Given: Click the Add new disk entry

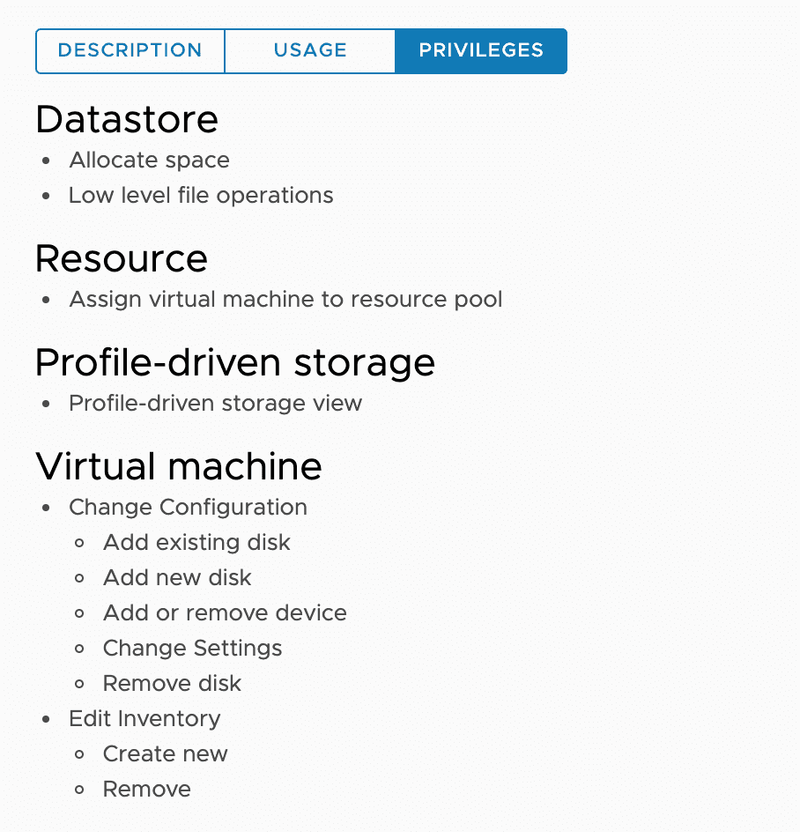Looking at the screenshot, I should [177, 577].
